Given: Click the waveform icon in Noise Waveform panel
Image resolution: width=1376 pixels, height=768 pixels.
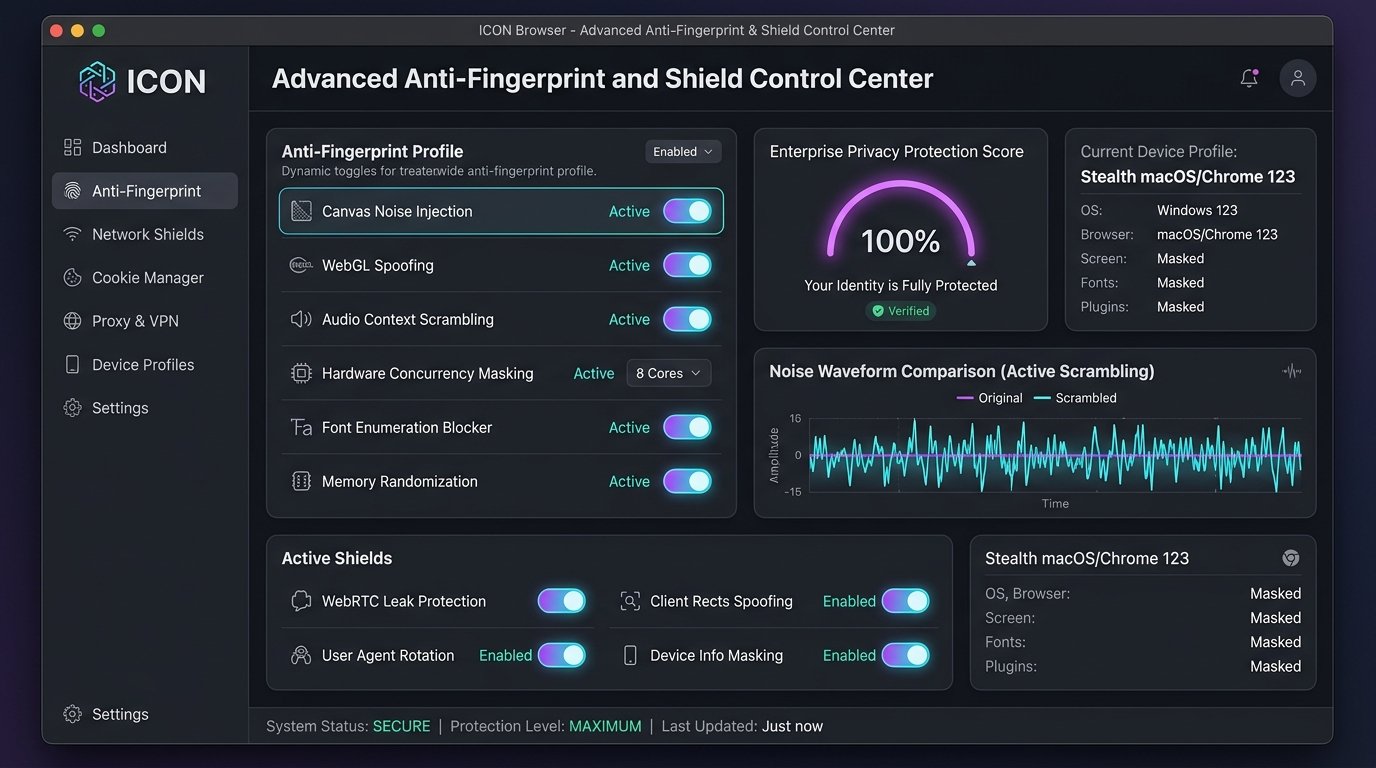Looking at the screenshot, I should click(1292, 371).
